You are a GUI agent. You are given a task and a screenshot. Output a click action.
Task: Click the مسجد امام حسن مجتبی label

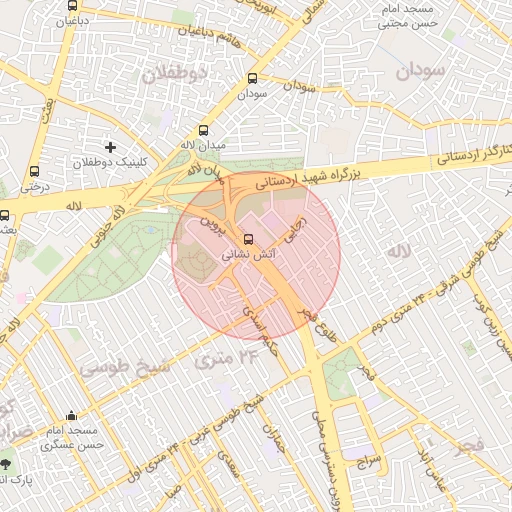tap(407, 16)
